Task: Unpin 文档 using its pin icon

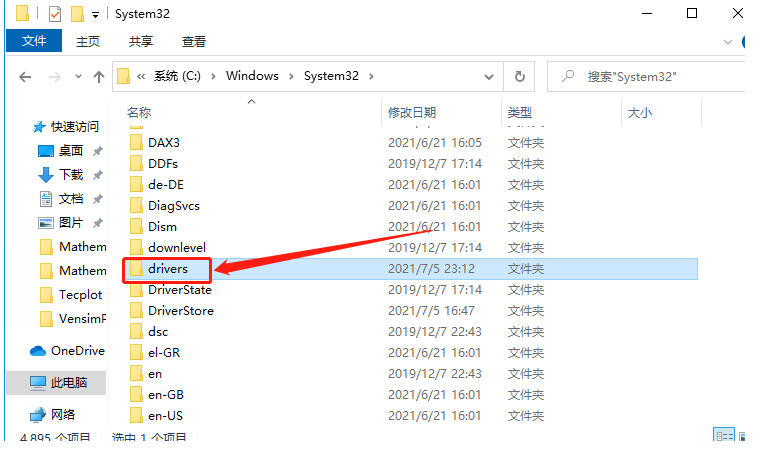Action: (x=97, y=199)
